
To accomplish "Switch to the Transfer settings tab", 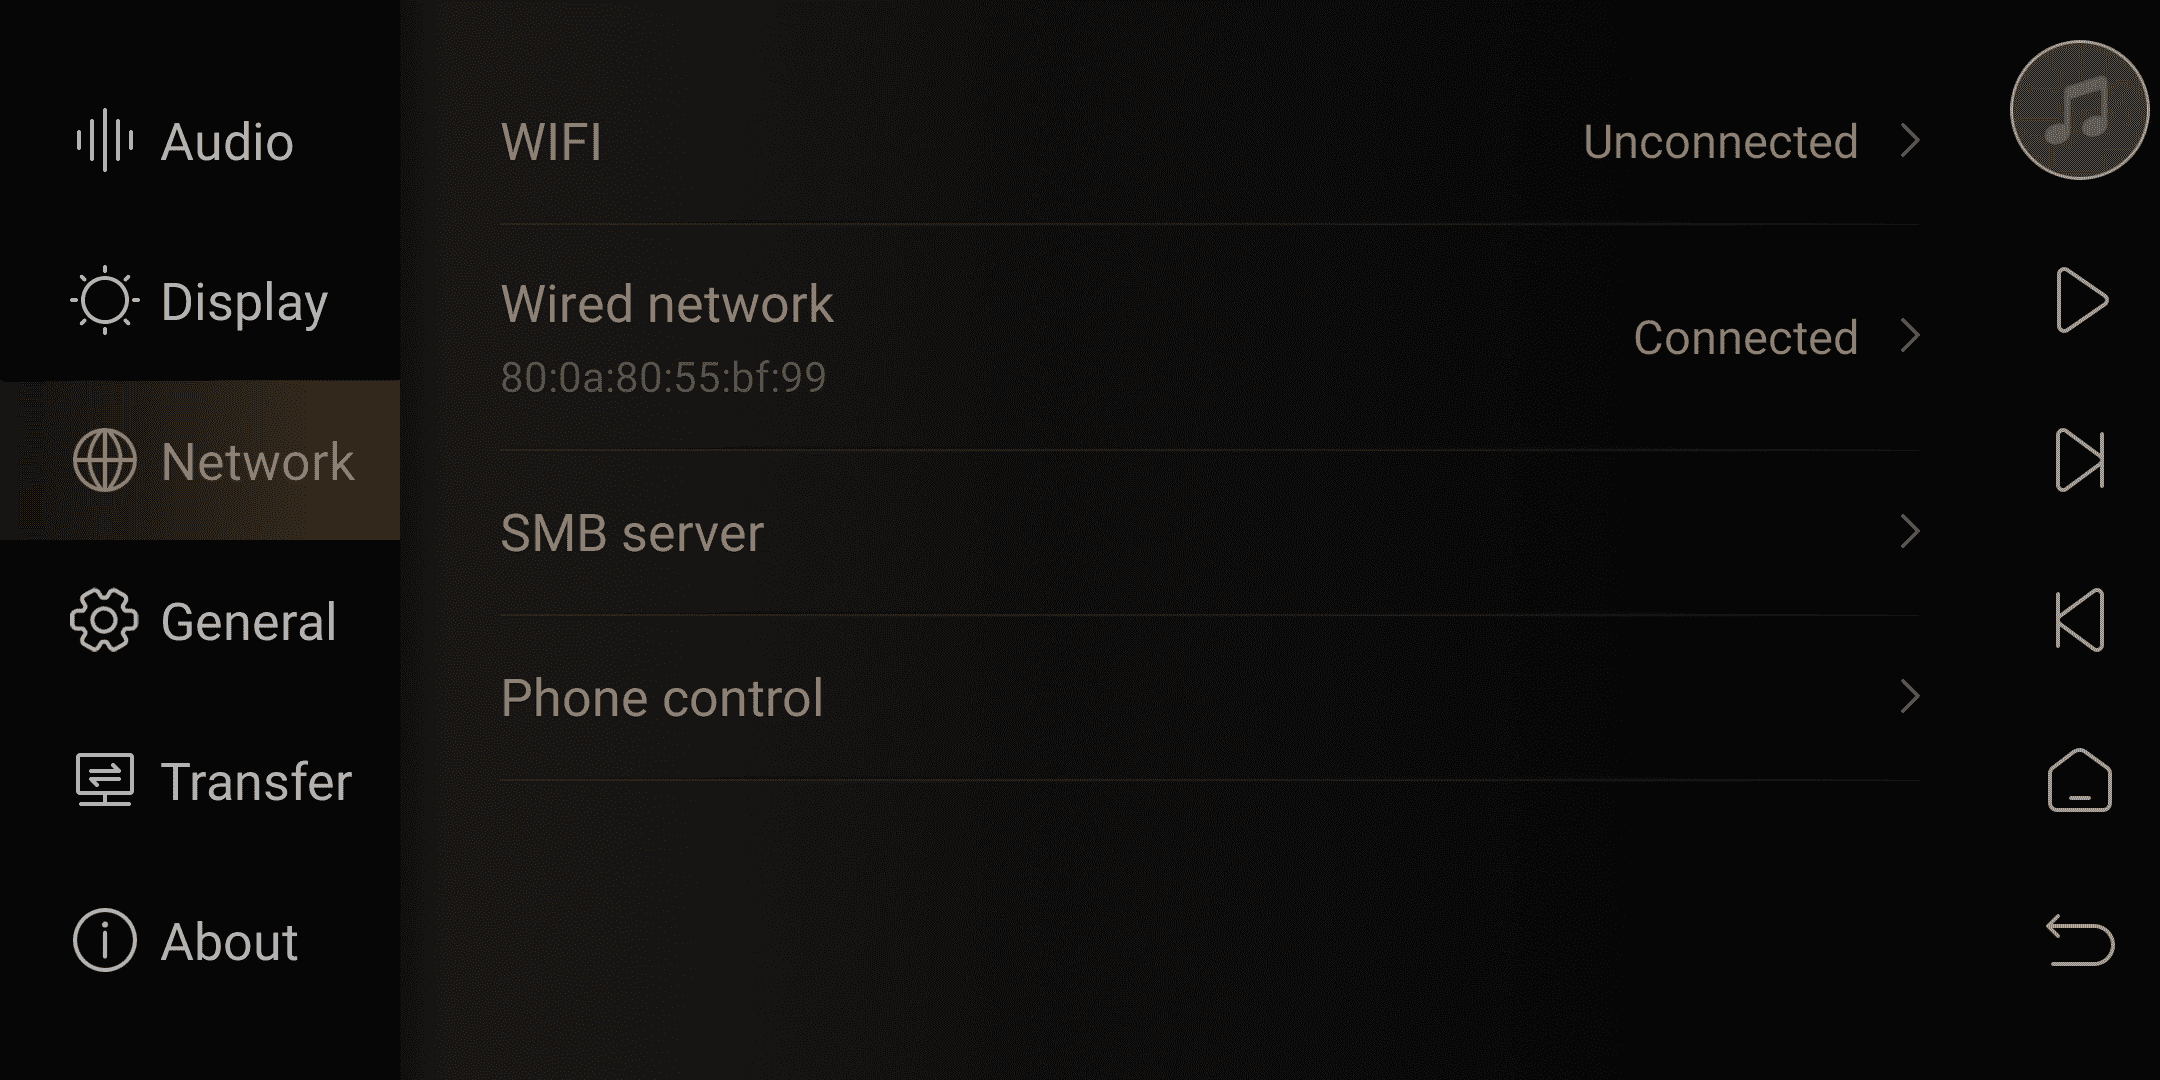I will pos(200,780).
